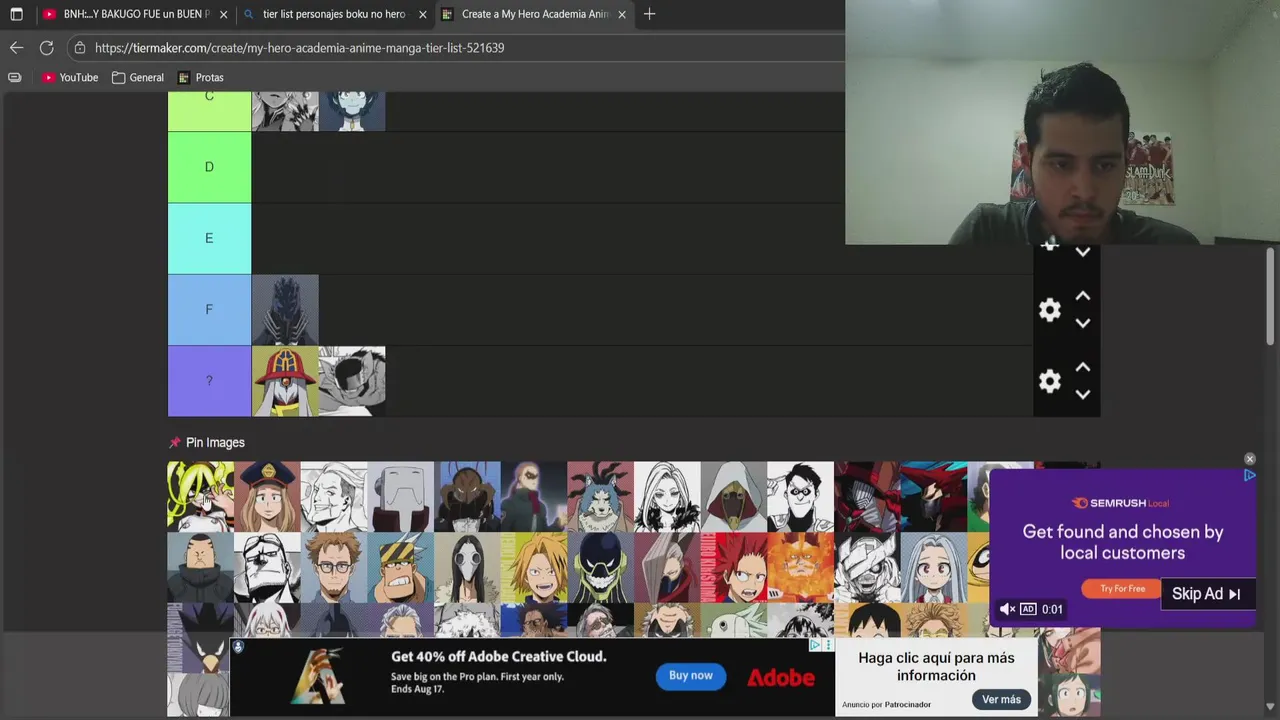Click the scrollbar down arrow
The height and width of the screenshot is (720, 1280).
[1270, 707]
